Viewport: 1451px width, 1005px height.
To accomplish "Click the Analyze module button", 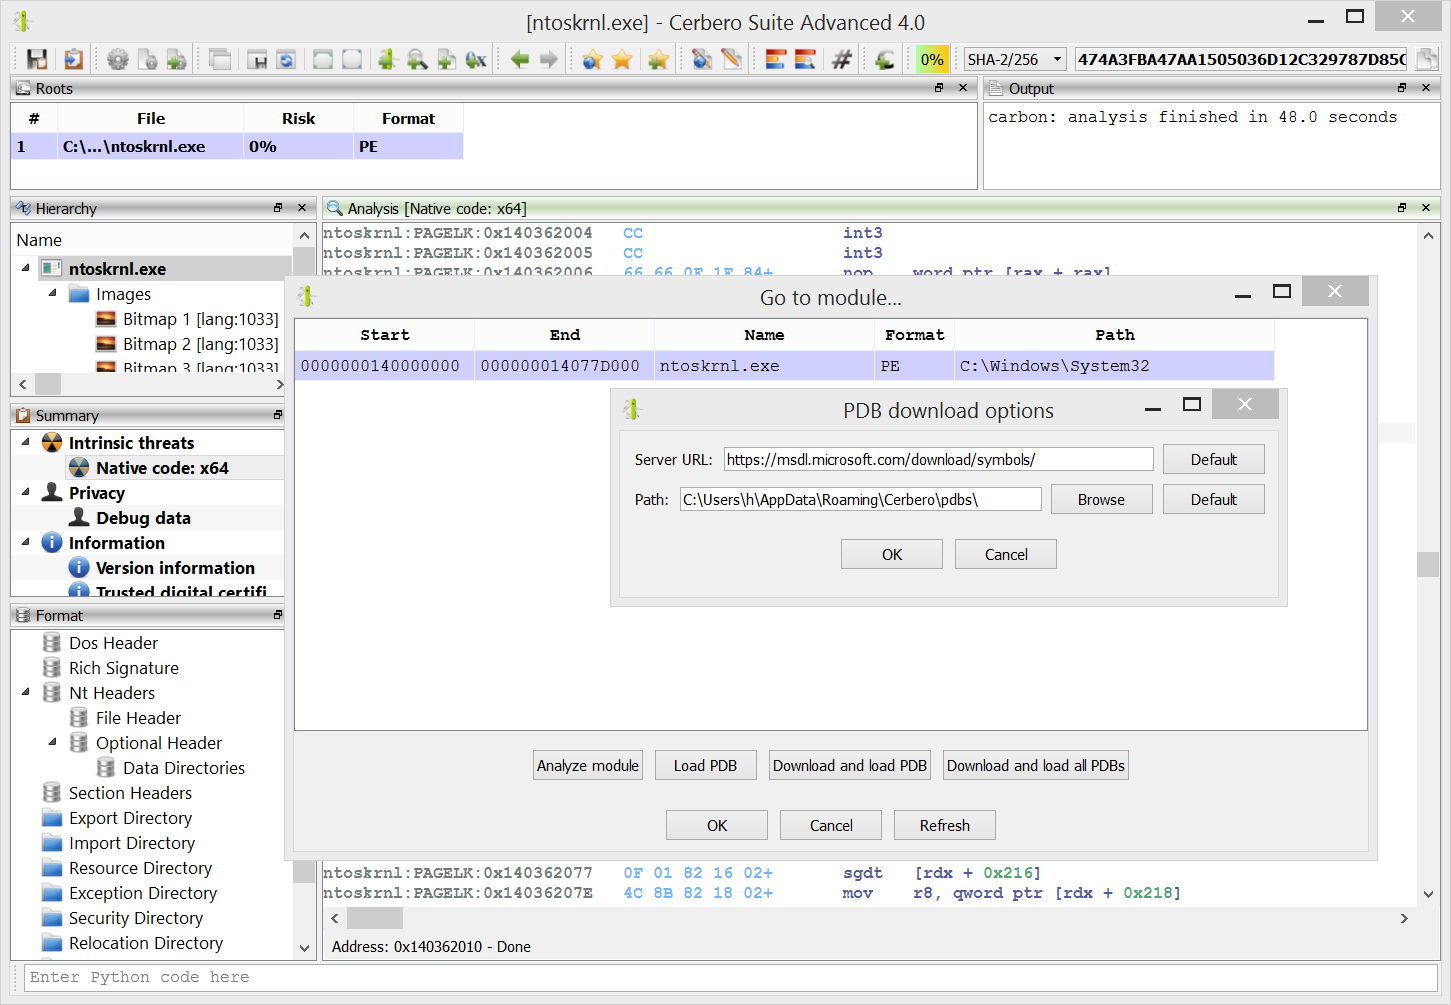I will [x=588, y=765].
